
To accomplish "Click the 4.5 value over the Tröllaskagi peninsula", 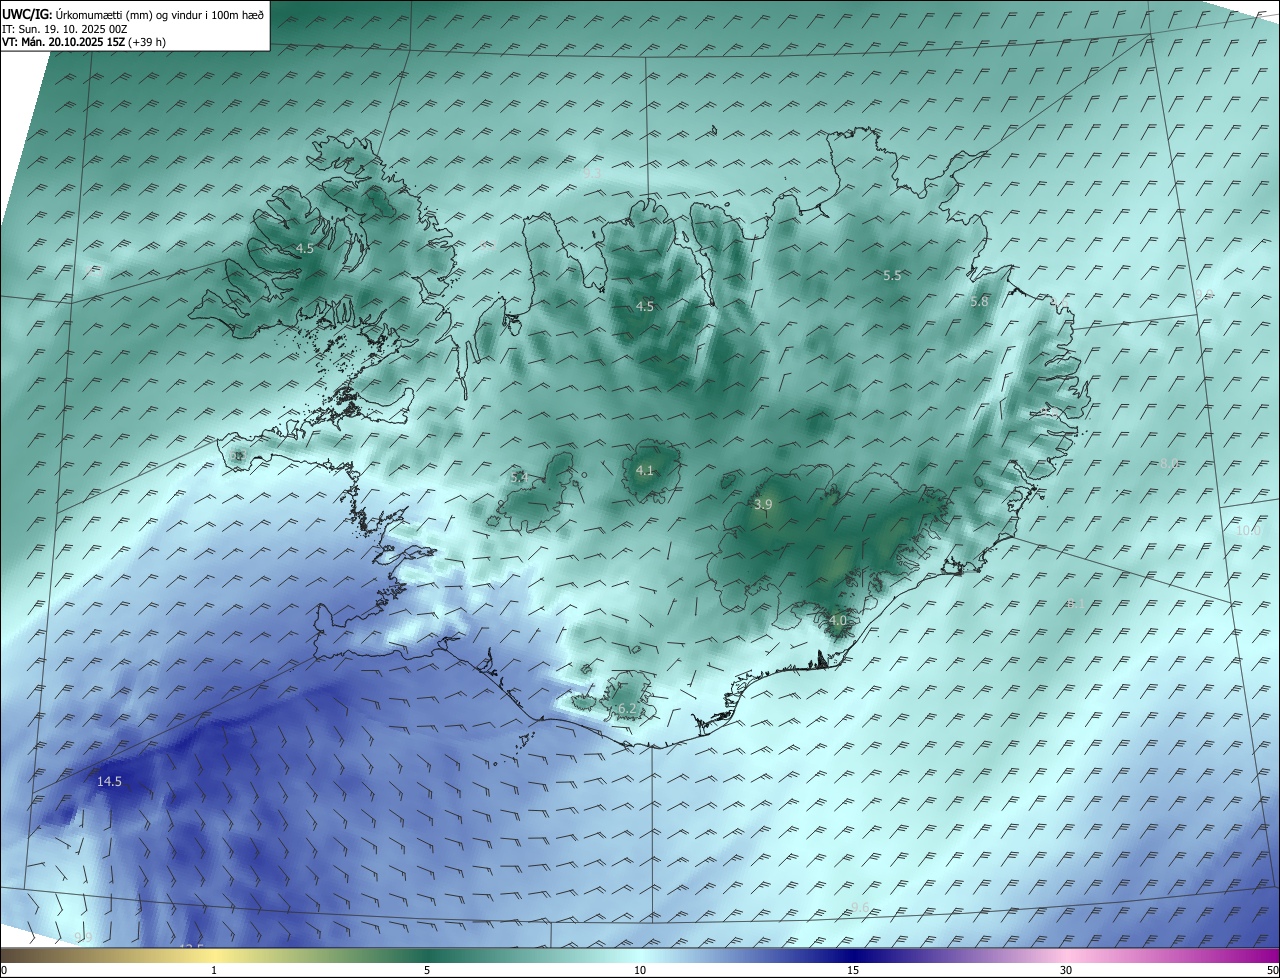I will pyautogui.click(x=645, y=307).
